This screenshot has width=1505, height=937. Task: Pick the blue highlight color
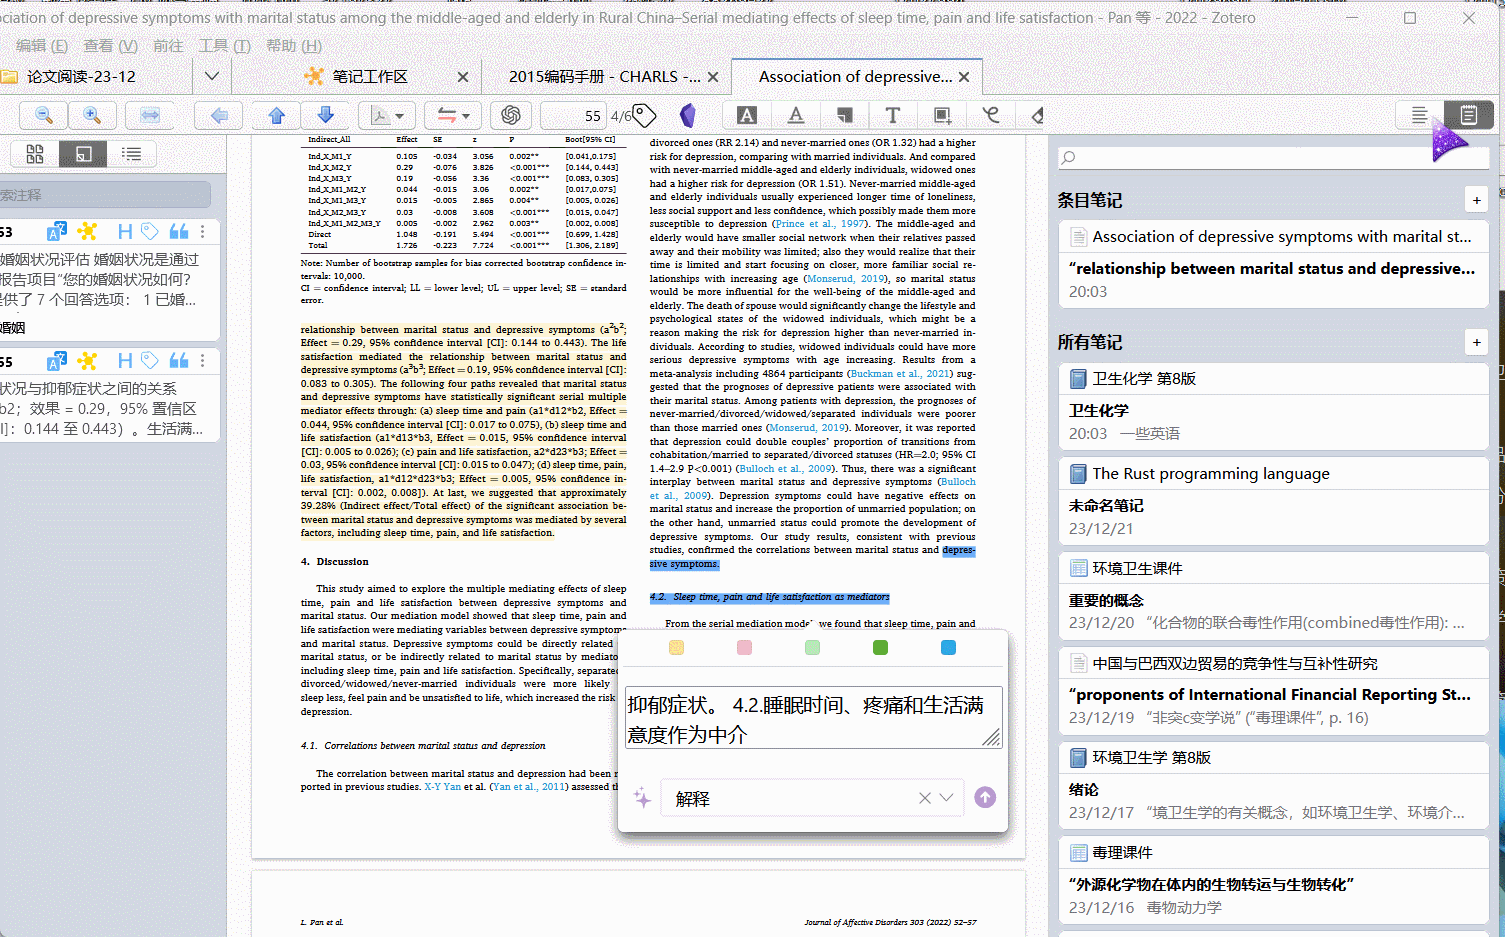948,648
